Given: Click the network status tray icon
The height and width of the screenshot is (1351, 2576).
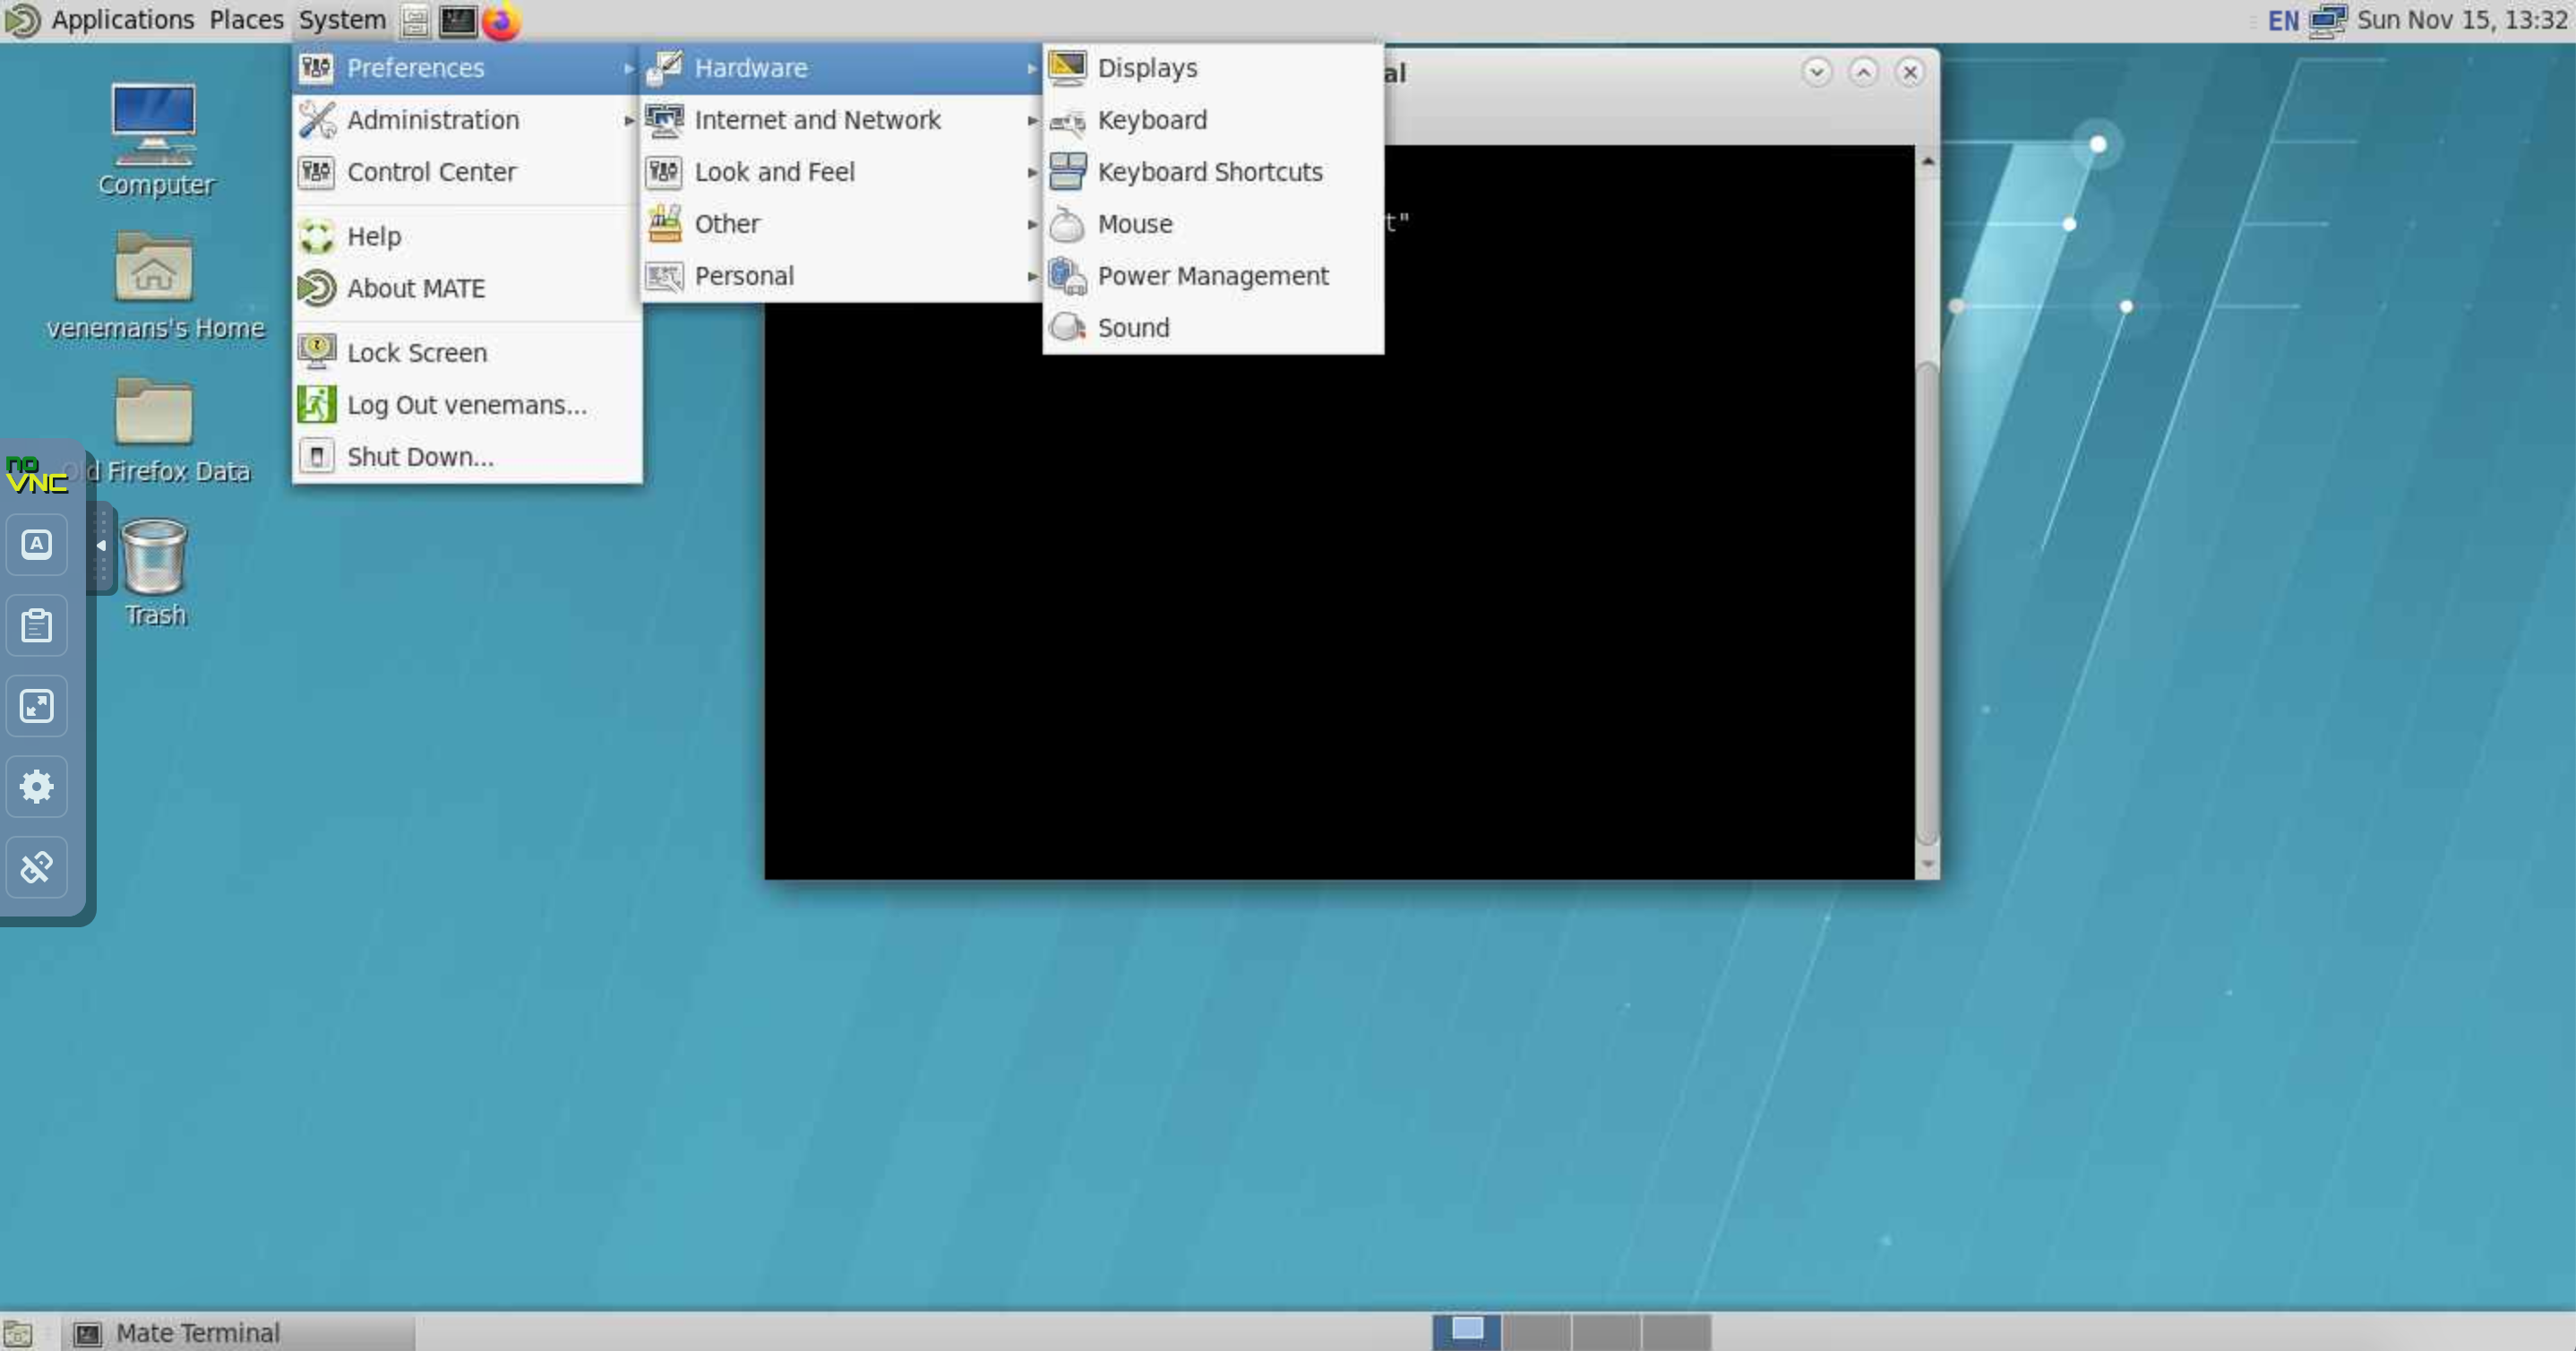Looking at the screenshot, I should click(x=2328, y=20).
